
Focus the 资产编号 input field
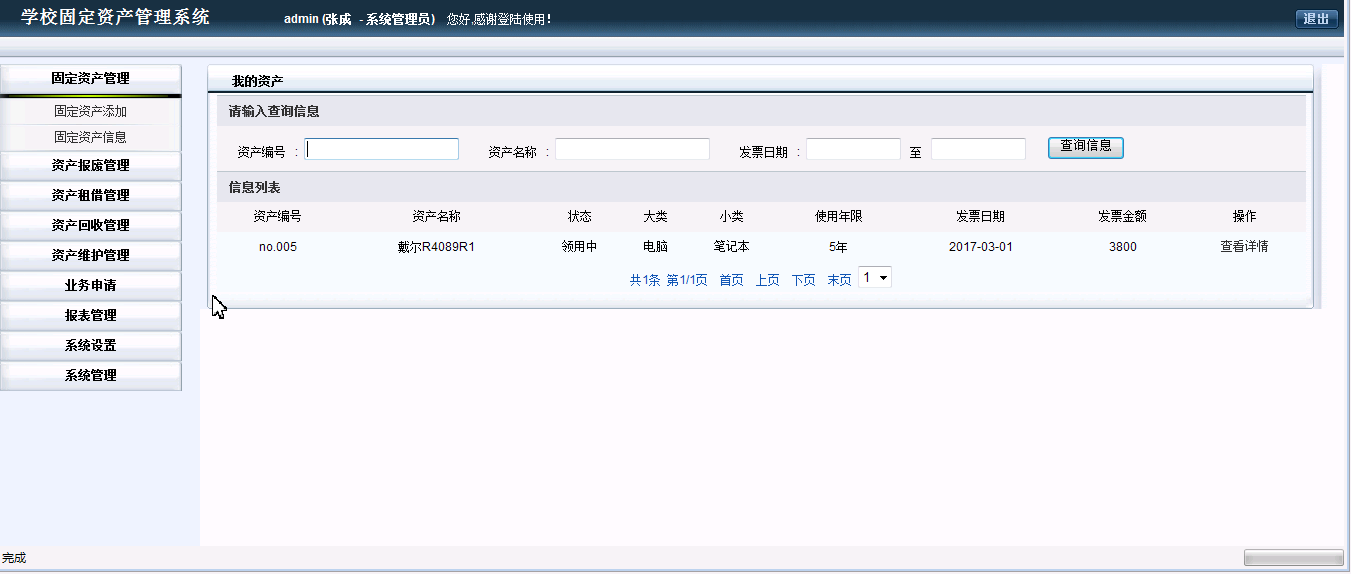(382, 149)
